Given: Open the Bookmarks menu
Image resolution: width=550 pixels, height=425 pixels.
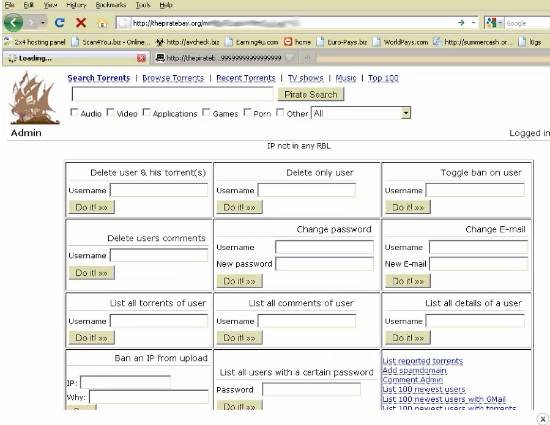Looking at the screenshot, I should click(x=110, y=5).
